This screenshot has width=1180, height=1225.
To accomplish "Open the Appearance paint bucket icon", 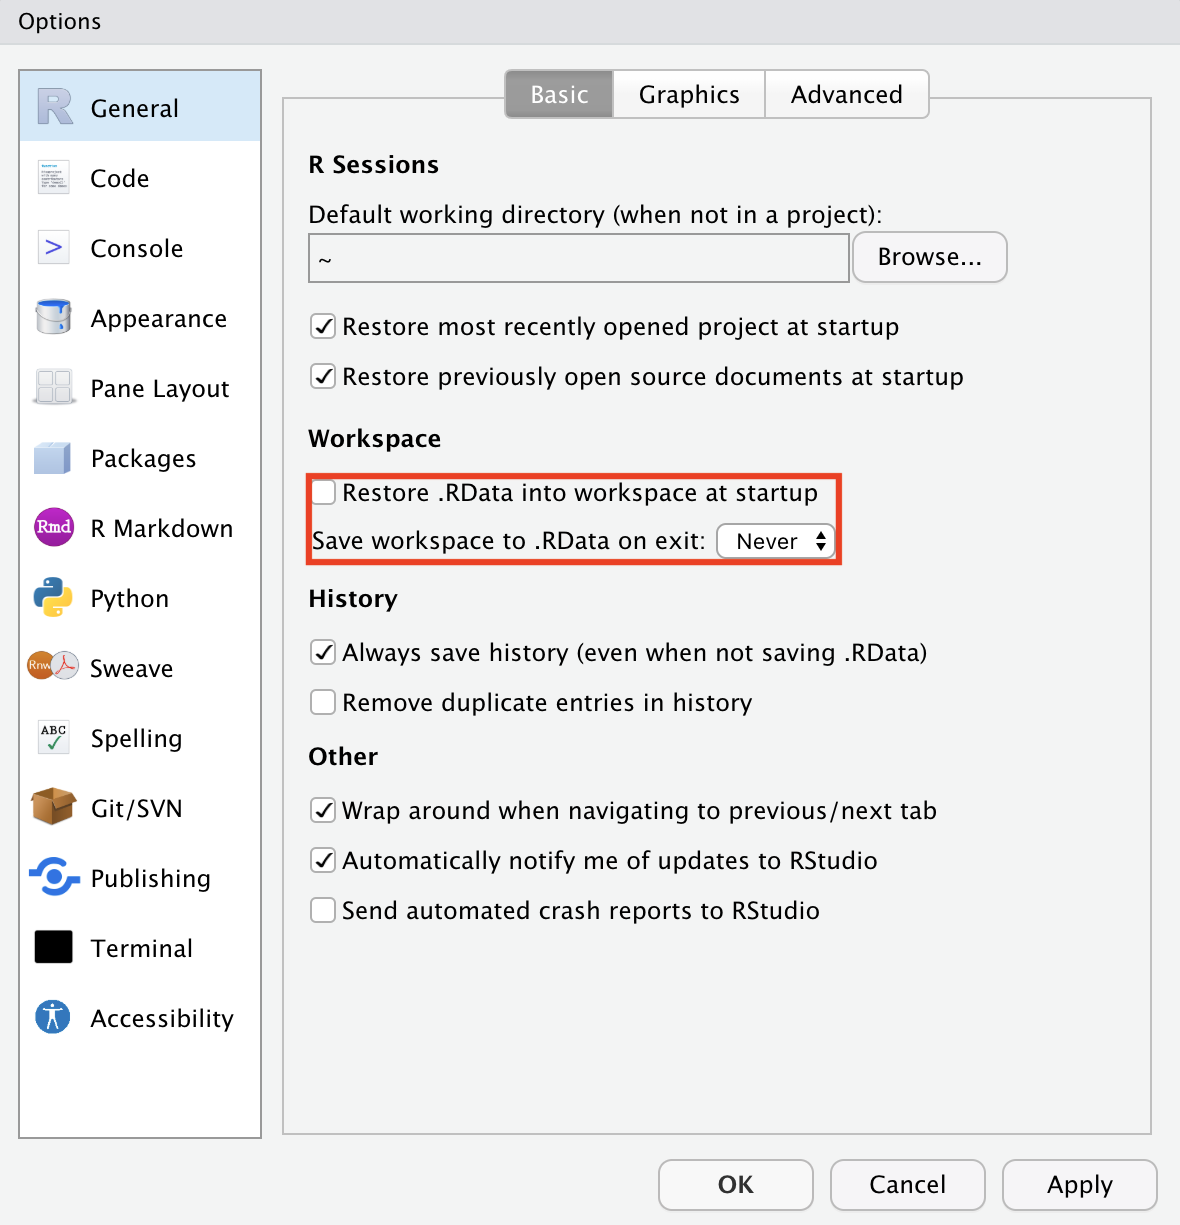I will click(54, 317).
